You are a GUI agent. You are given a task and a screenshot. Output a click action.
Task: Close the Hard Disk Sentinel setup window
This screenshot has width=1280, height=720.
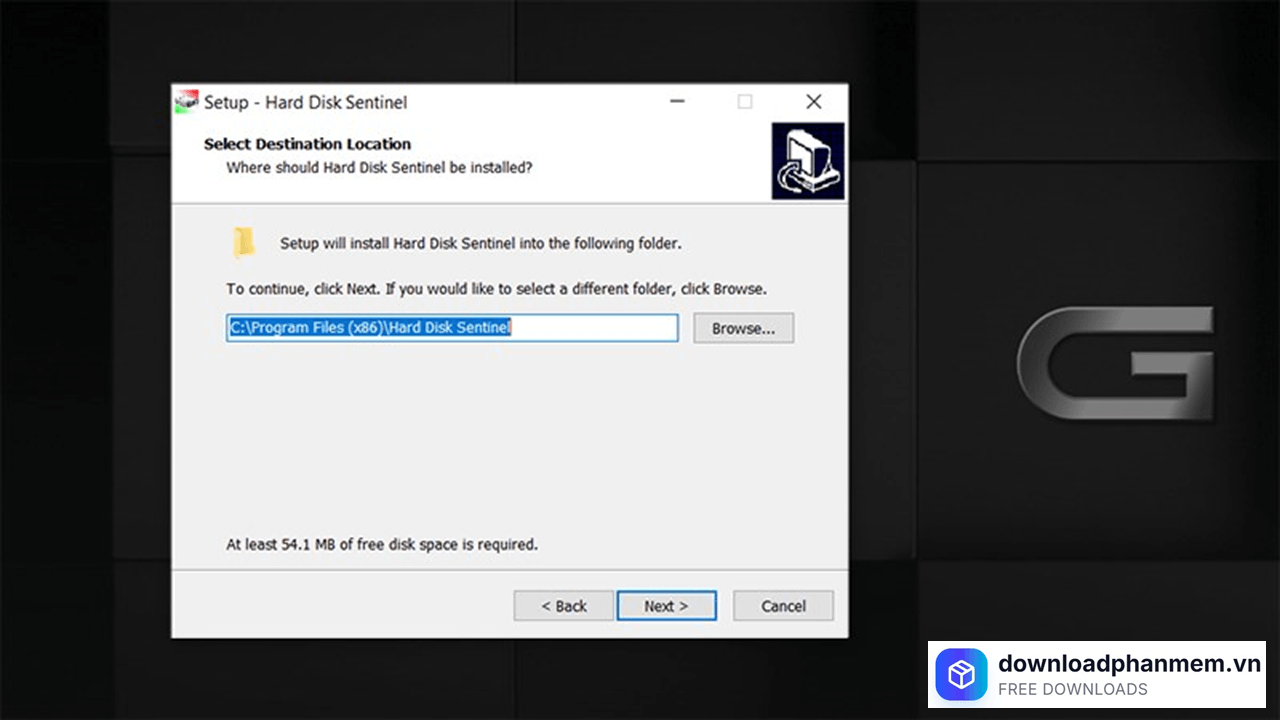point(814,102)
